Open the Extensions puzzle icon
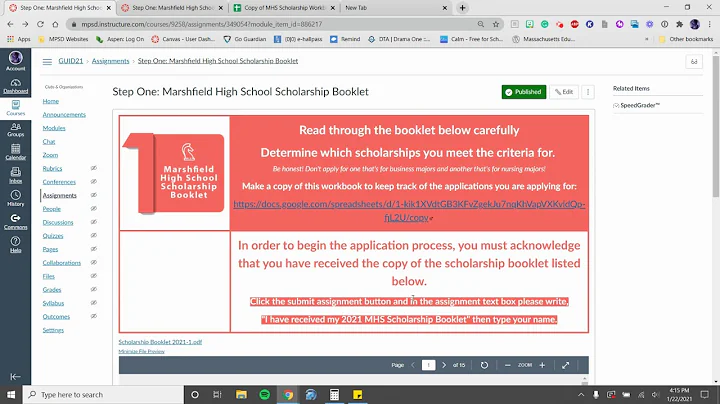The image size is (720, 404). 680,24
